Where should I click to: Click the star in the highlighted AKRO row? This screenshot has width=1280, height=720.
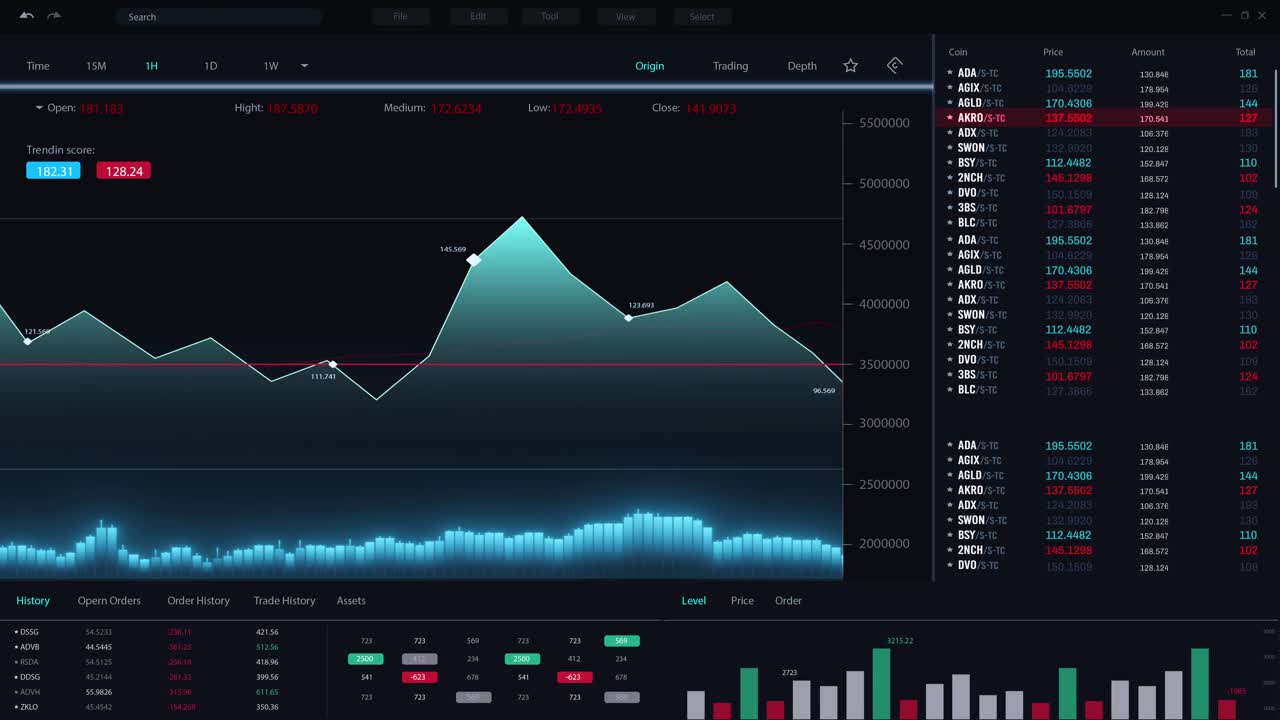pos(950,118)
